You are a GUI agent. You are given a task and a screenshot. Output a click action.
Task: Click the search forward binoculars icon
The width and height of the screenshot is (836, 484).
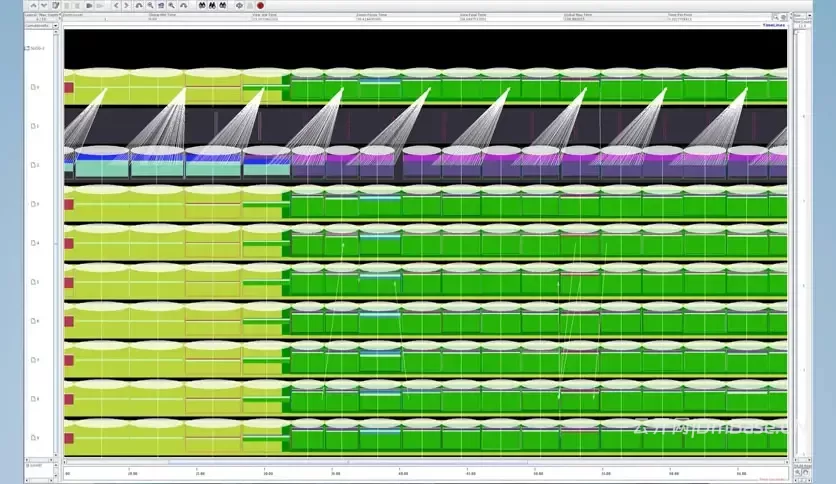223,5
